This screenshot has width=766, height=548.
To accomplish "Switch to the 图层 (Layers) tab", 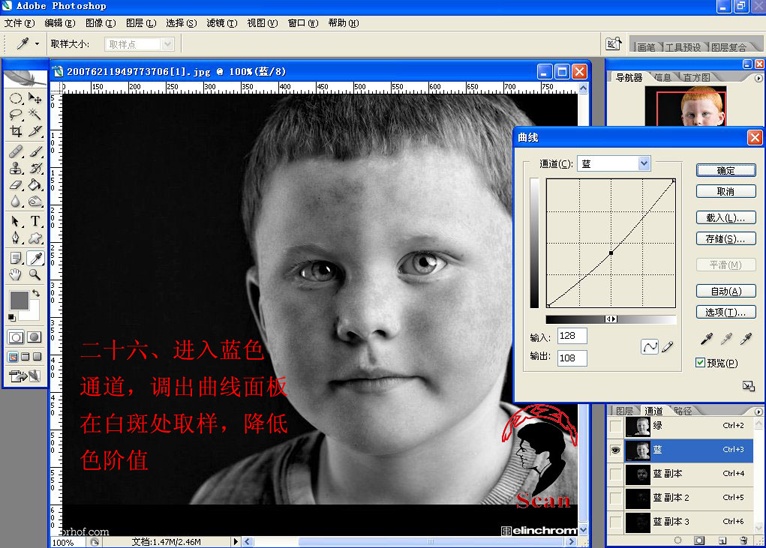I will pos(624,411).
